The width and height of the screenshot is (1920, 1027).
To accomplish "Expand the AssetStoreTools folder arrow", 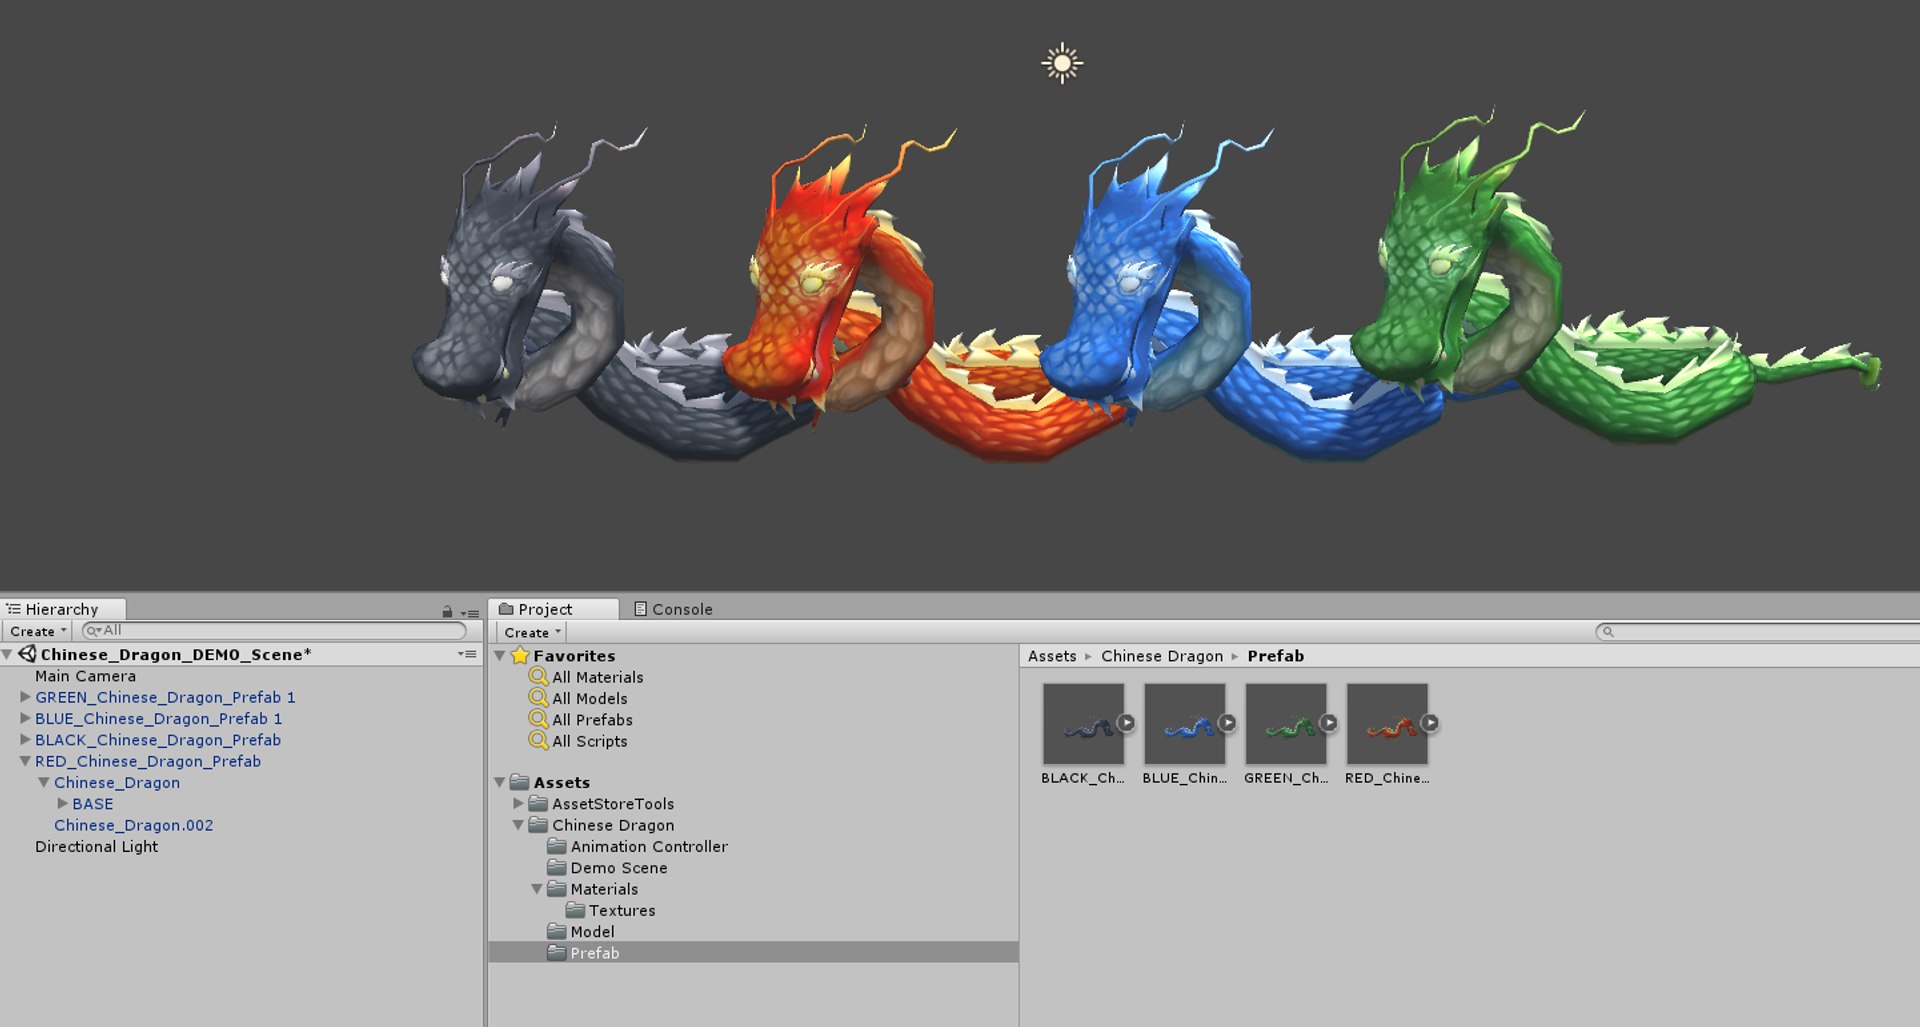I will 518,803.
